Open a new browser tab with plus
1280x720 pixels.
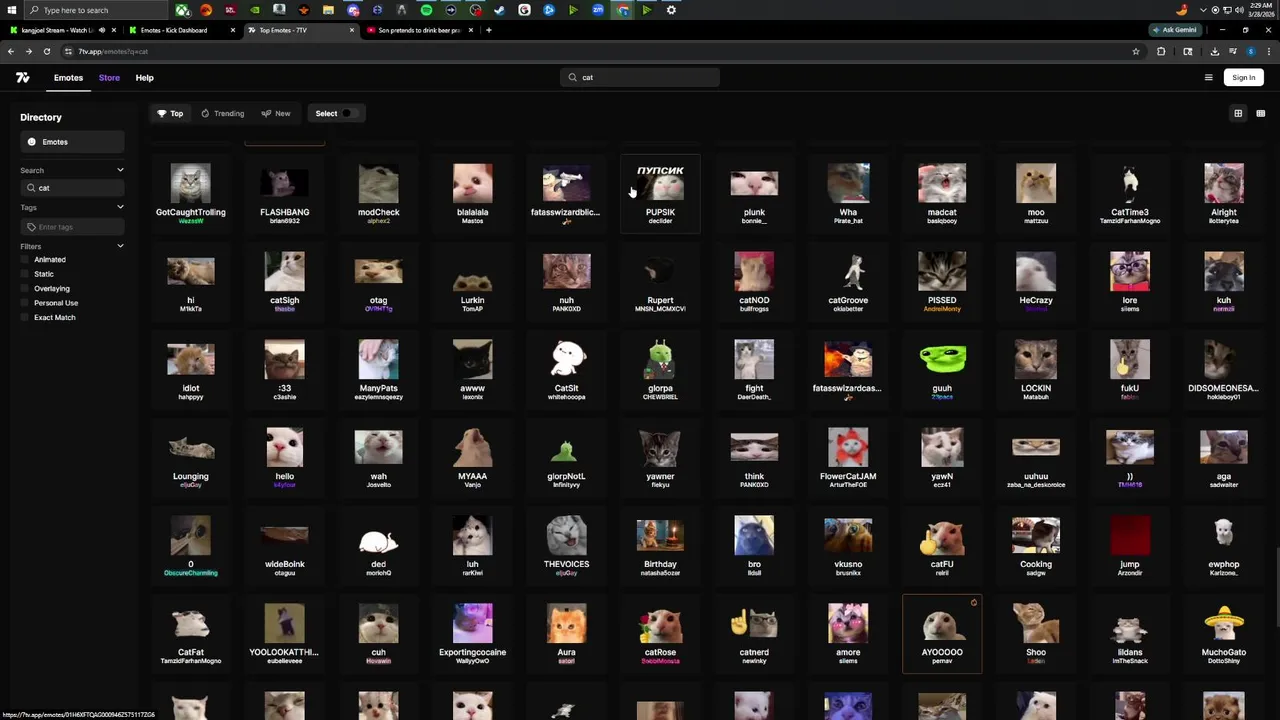coord(488,30)
